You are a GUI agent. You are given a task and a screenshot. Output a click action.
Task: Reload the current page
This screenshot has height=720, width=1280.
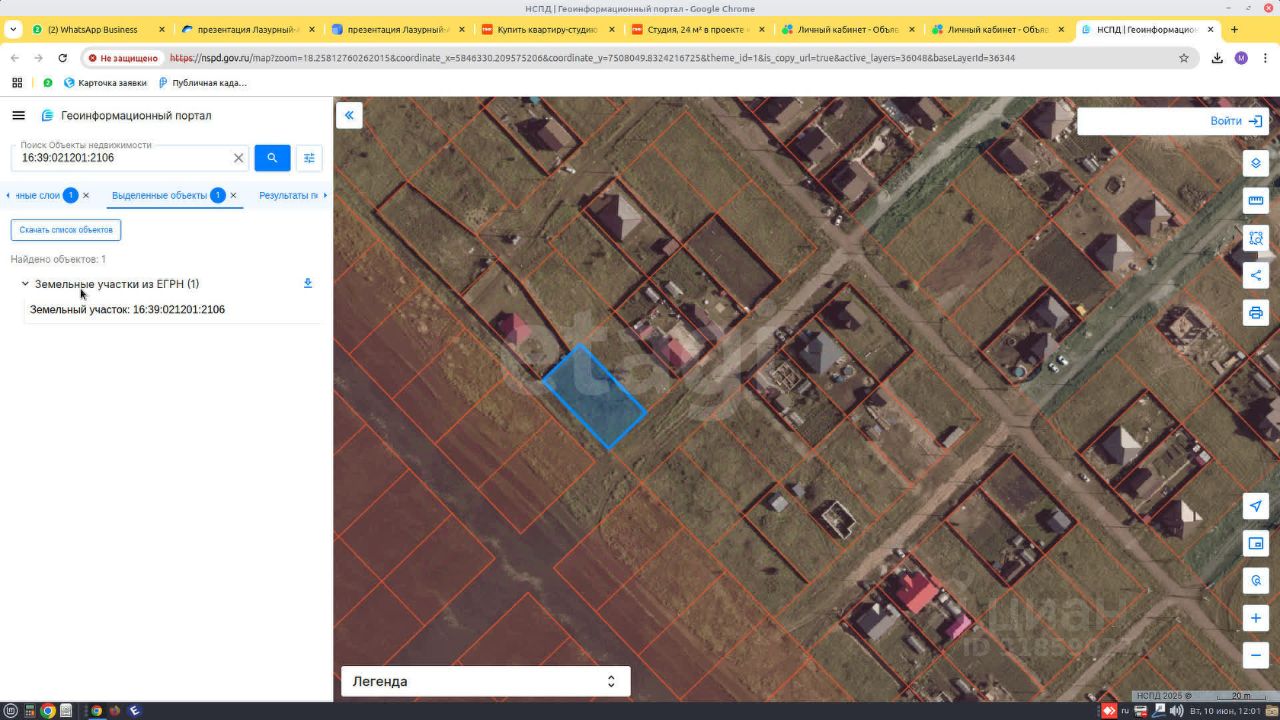[x=62, y=58]
